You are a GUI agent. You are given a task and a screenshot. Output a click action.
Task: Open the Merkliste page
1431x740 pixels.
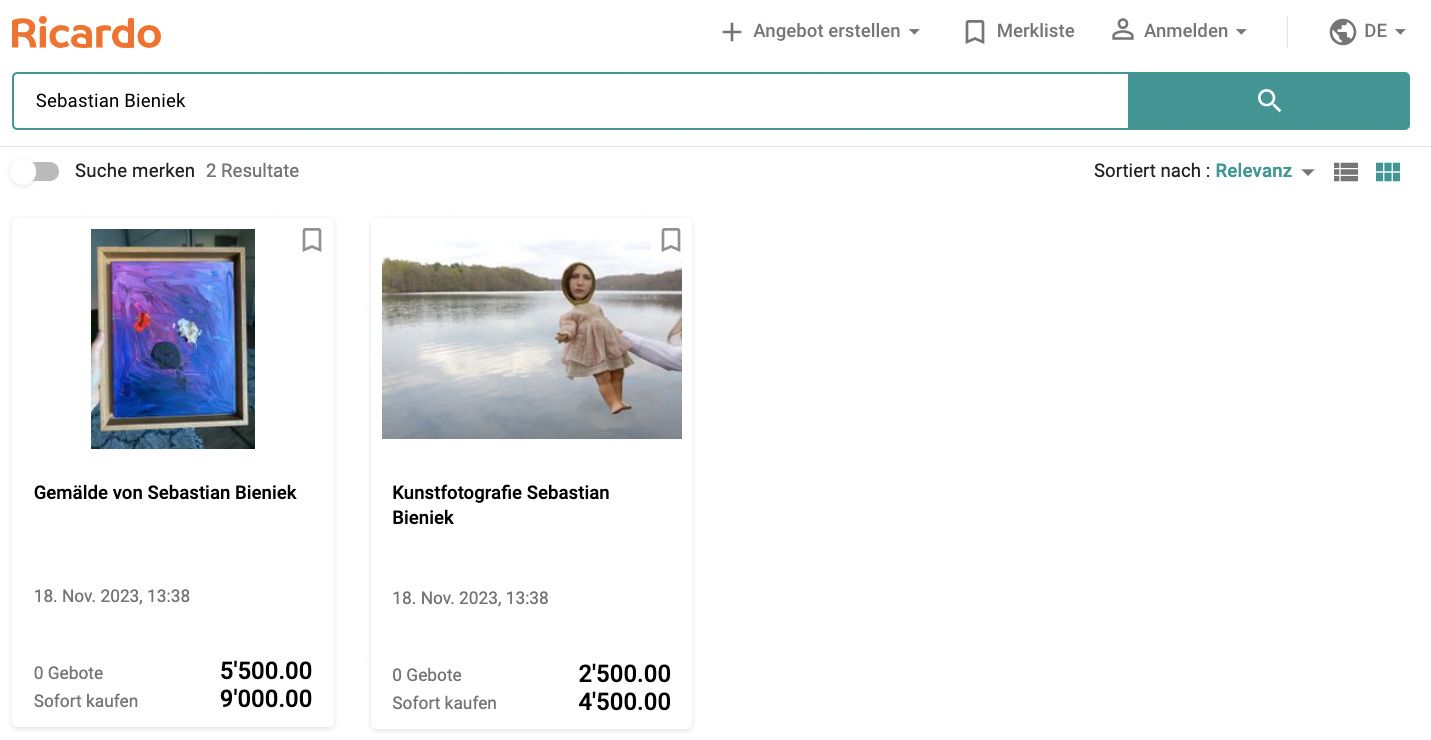(x=1035, y=31)
